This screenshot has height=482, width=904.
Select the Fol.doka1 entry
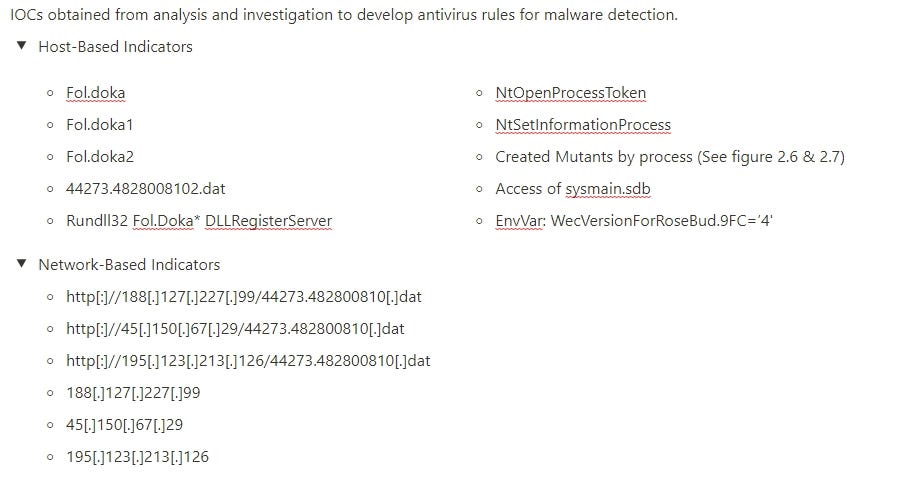[100, 125]
